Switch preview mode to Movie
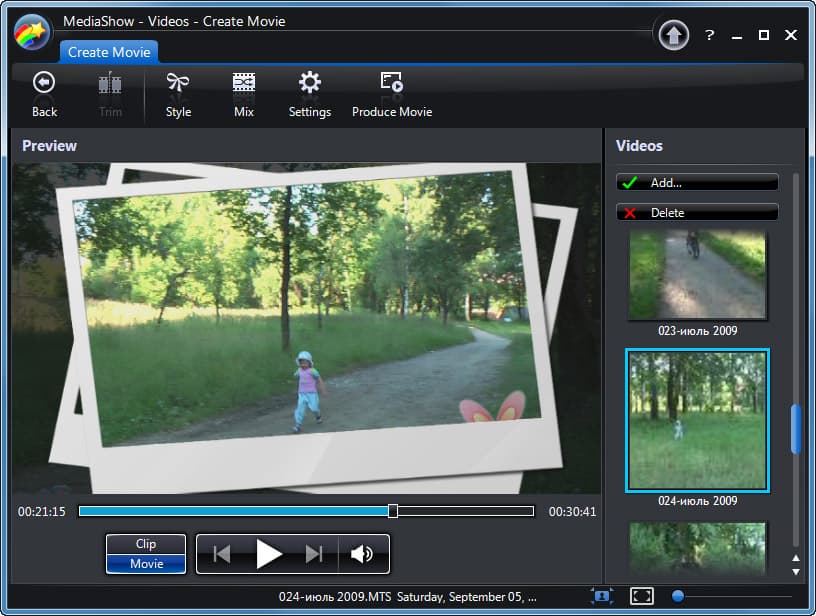This screenshot has height=616, width=816. tap(146, 564)
